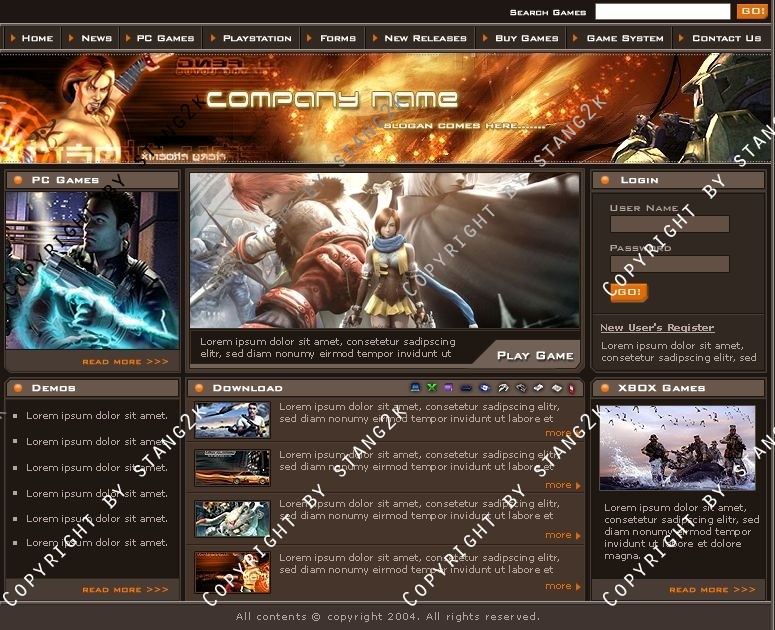The image size is (775, 630).
Task: Click 'more' link for third download item
Action: (558, 535)
